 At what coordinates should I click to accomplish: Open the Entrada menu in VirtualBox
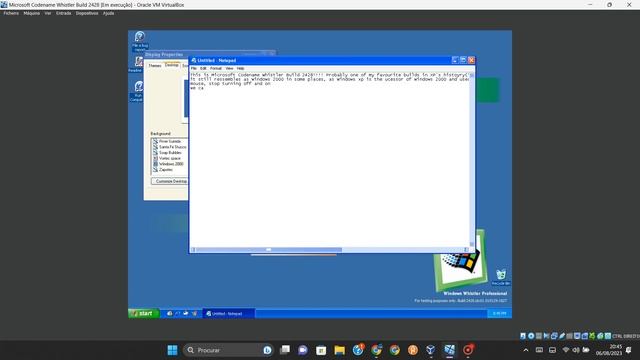tap(63, 13)
